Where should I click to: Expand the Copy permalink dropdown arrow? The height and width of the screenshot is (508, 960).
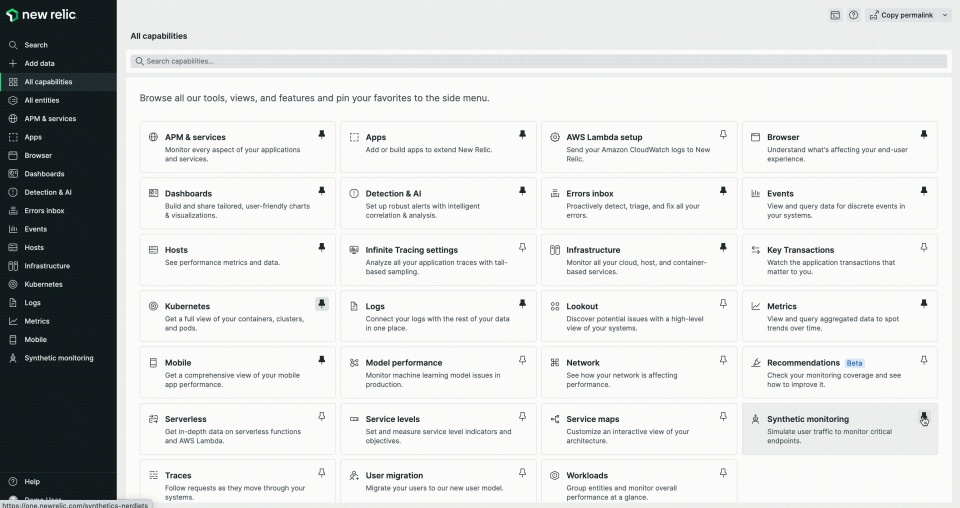[945, 15]
